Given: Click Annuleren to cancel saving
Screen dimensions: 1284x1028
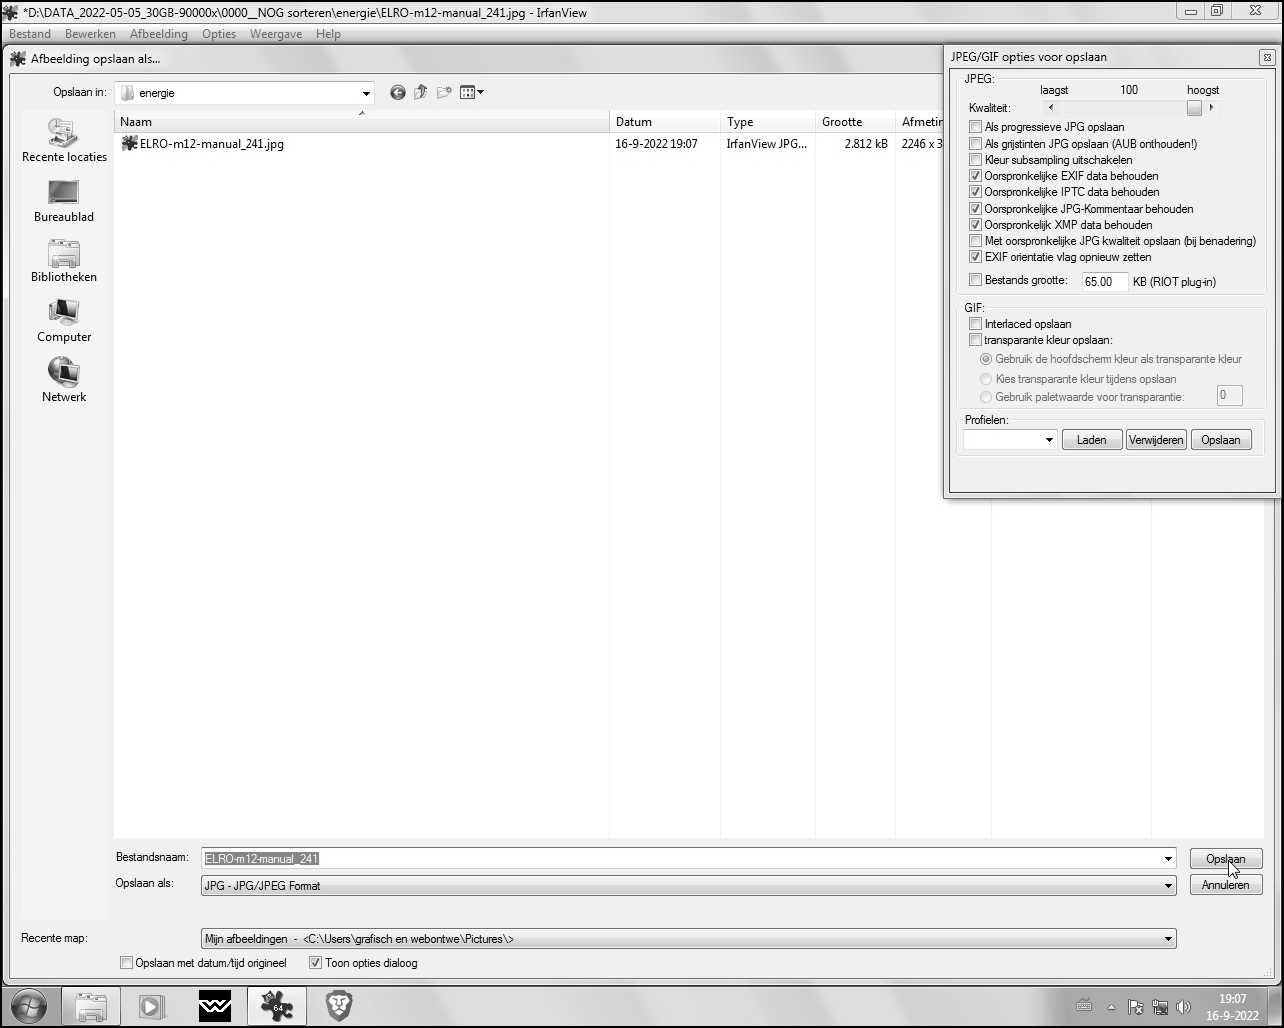Looking at the screenshot, I should point(1226,885).
